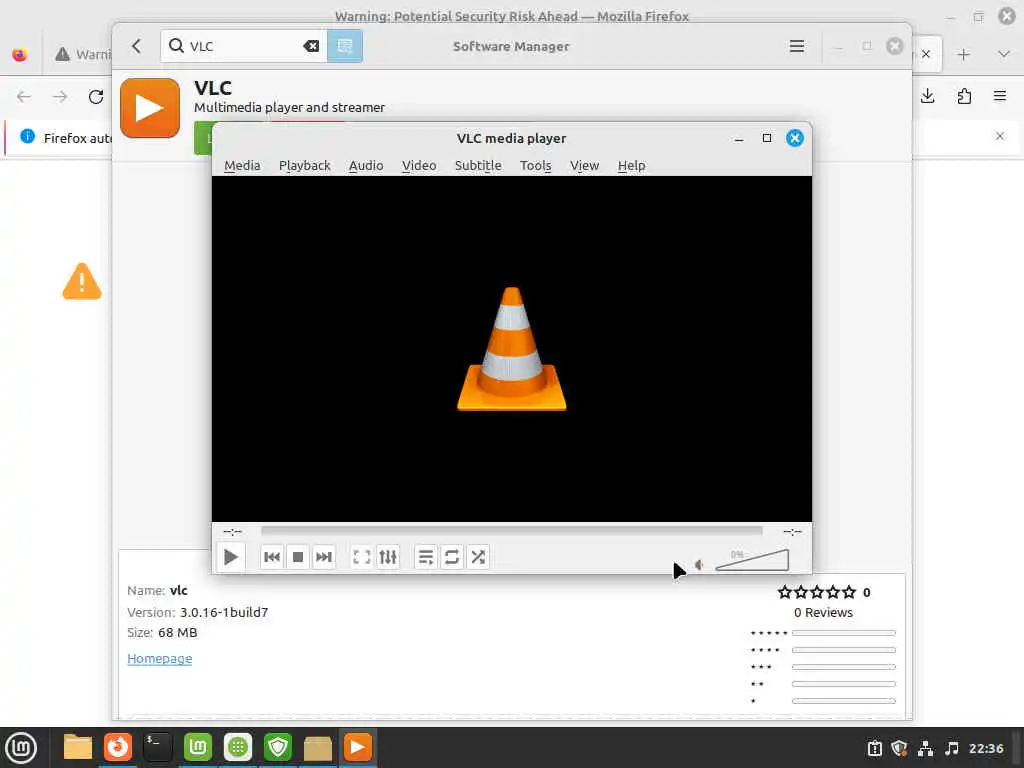Jump to previous media in VLC
The image size is (1024, 768).
pos(272,557)
